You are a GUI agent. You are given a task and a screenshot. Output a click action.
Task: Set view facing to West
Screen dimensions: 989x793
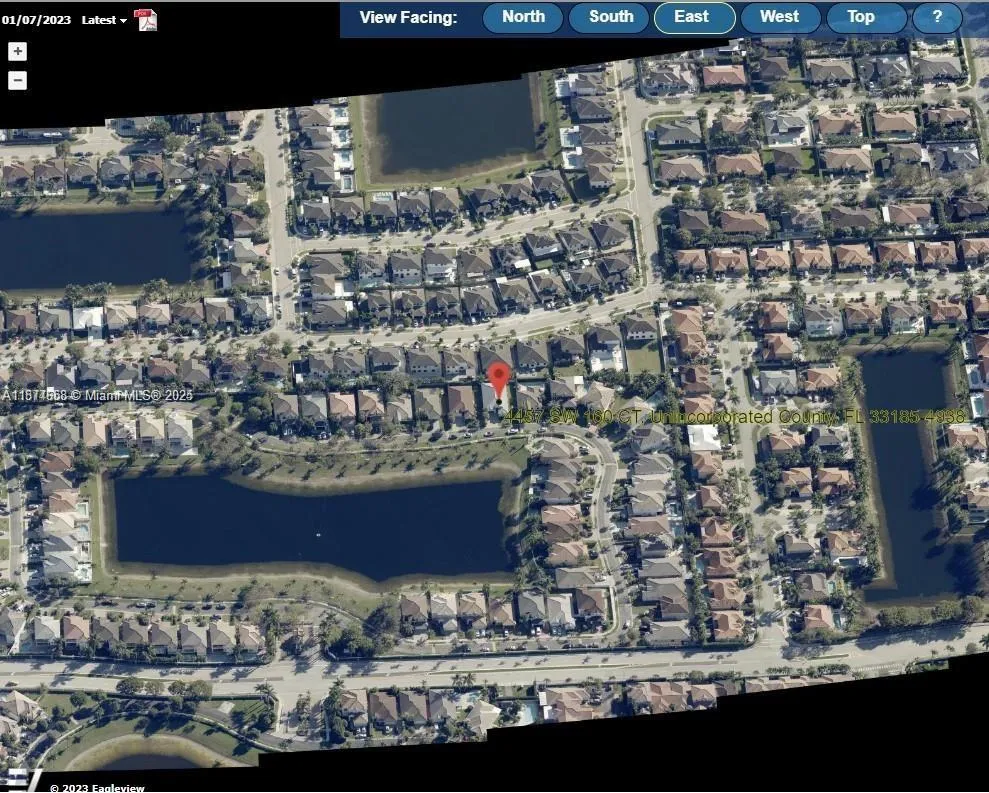[780, 17]
